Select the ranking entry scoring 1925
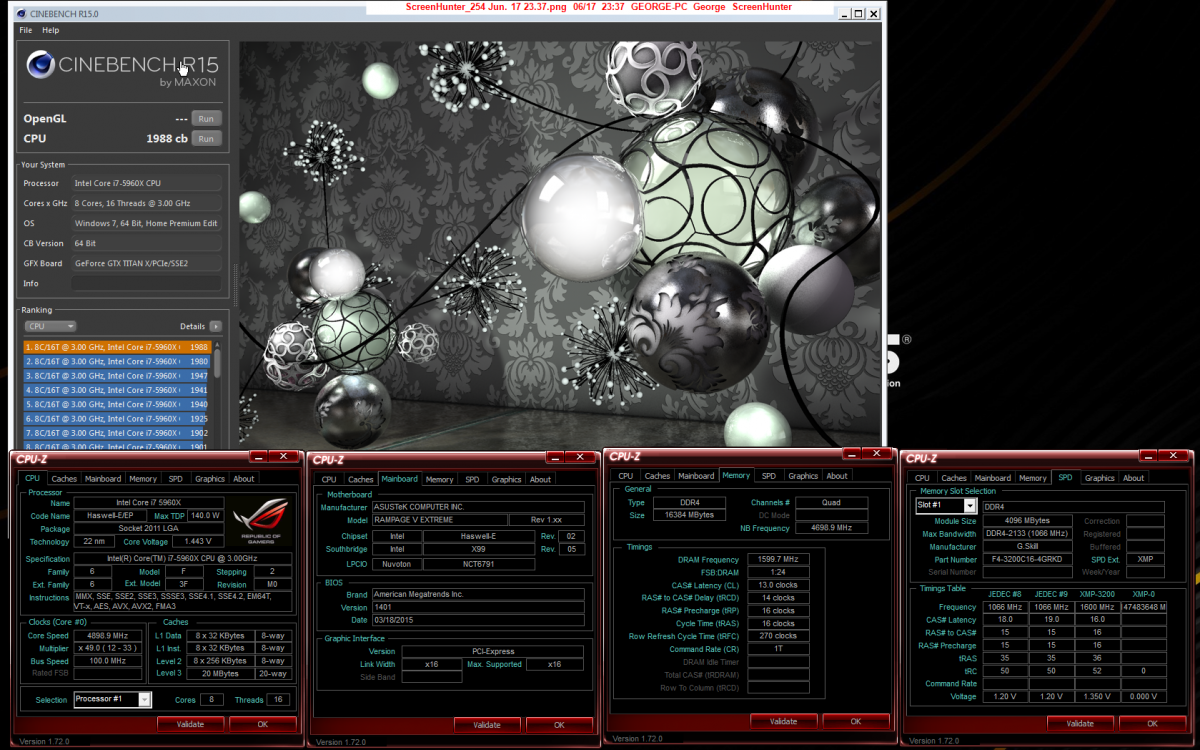The height and width of the screenshot is (750, 1200). (x=116, y=419)
